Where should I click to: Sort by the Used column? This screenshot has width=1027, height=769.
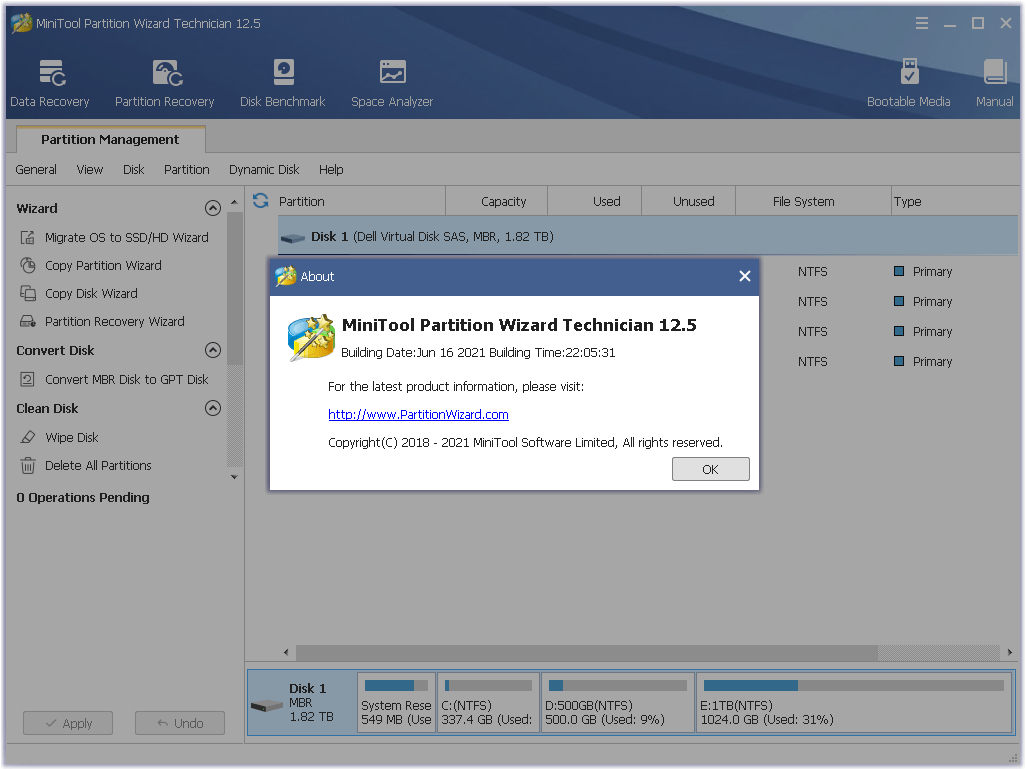(595, 201)
